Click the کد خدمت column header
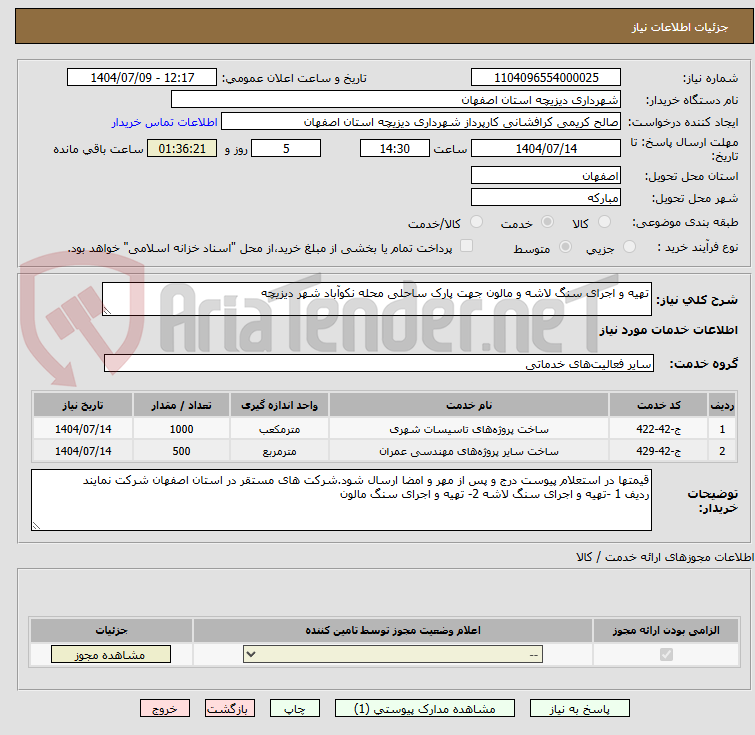755x735 pixels. [658, 405]
